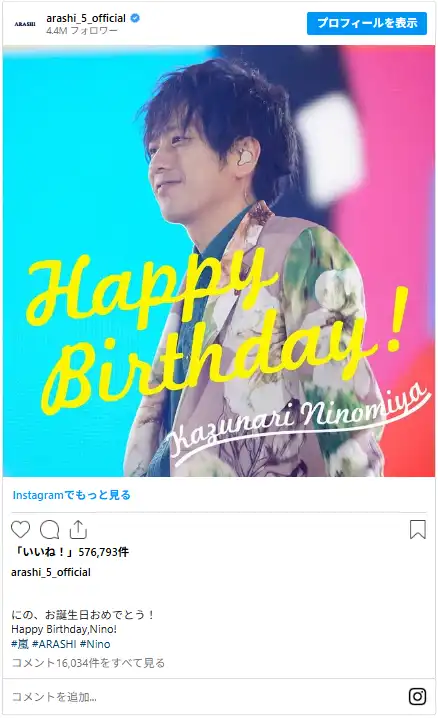The image size is (438, 718).
Task: Open the arashi_5_official header username link
Action: [86, 18]
